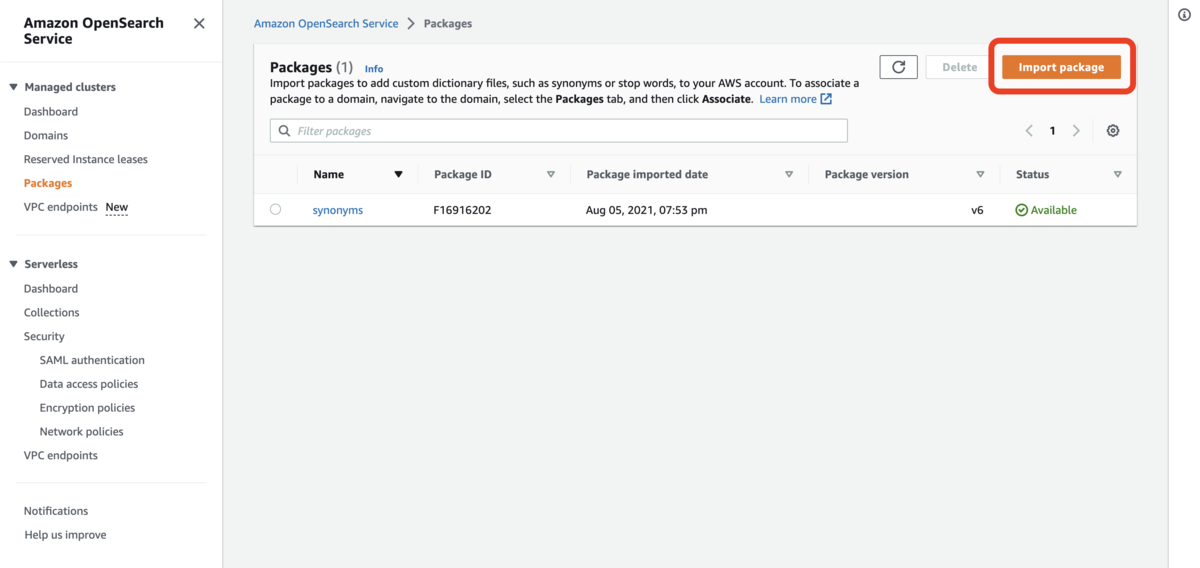Collapse the Serverless section
The width and height of the screenshot is (1200, 568).
pos(13,264)
